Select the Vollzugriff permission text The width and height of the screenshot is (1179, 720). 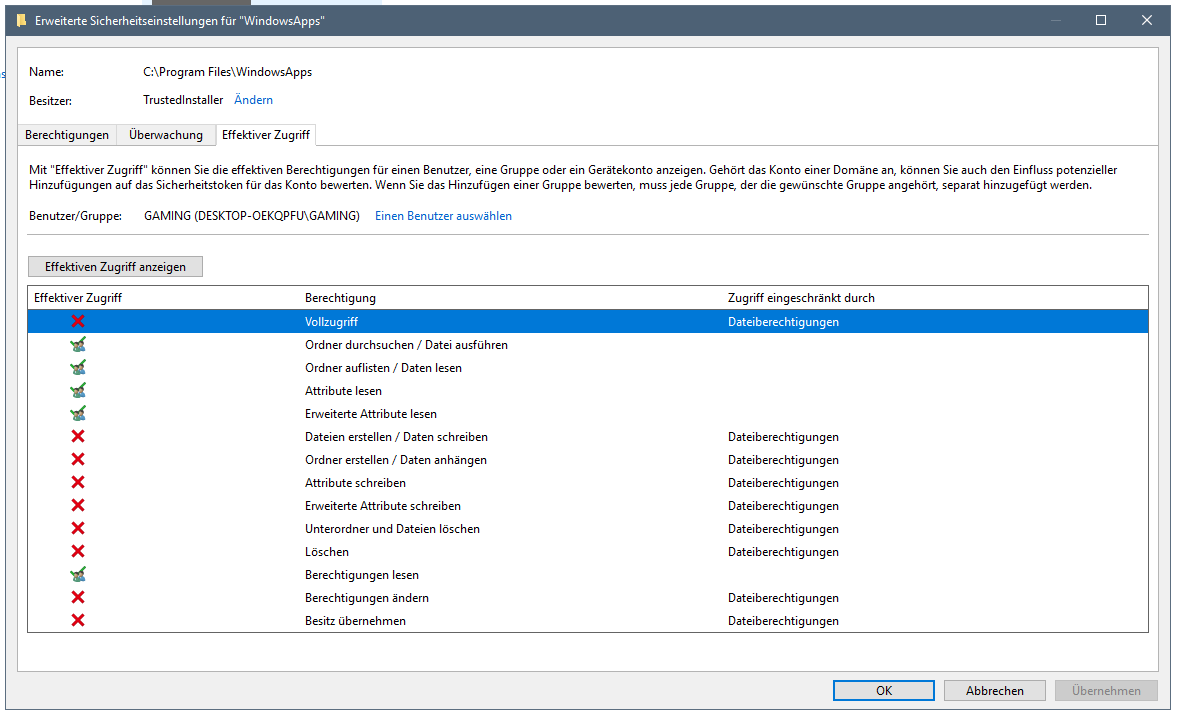(x=332, y=322)
